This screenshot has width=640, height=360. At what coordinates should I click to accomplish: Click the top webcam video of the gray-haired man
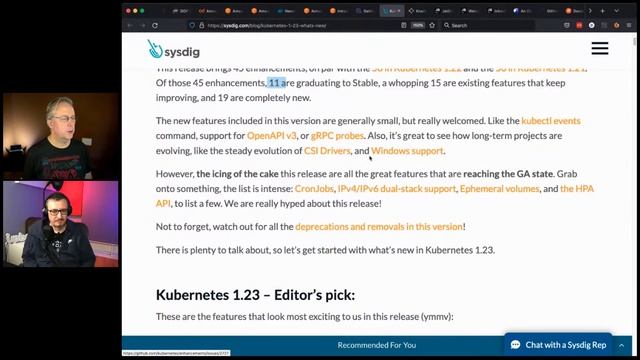(x=61, y=136)
